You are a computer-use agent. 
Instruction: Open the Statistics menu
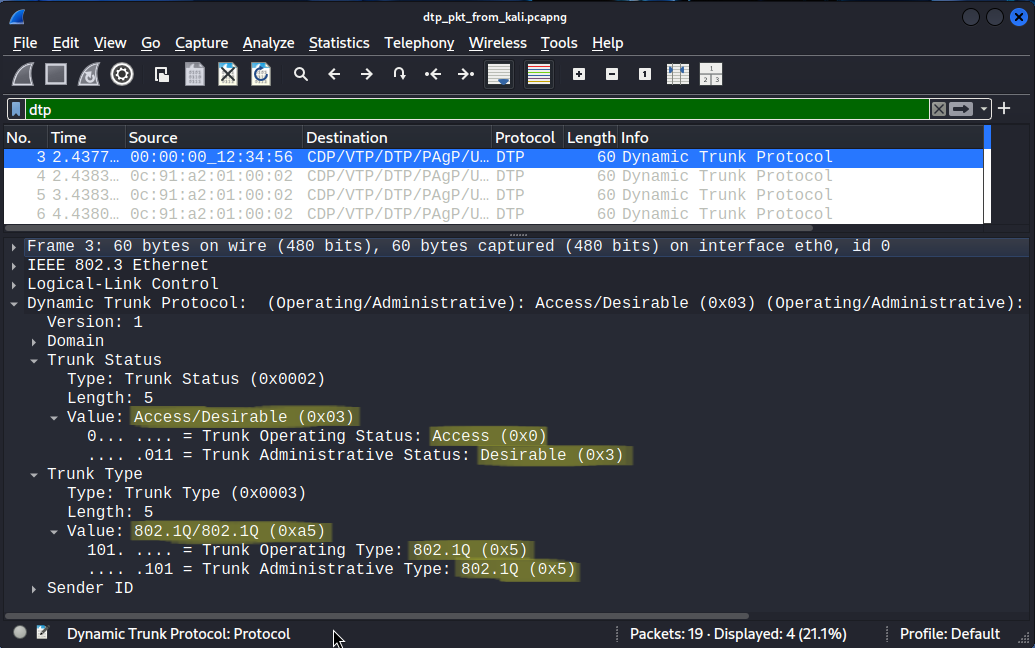click(338, 43)
